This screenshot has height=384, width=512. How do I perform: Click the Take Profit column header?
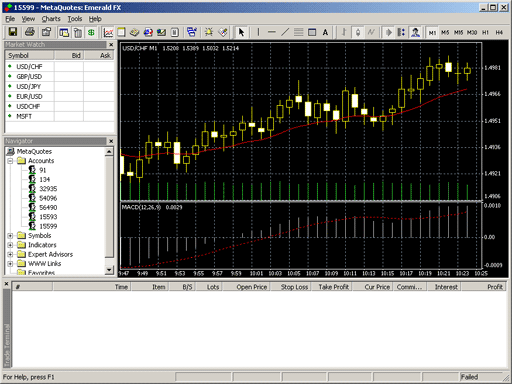click(x=332, y=287)
